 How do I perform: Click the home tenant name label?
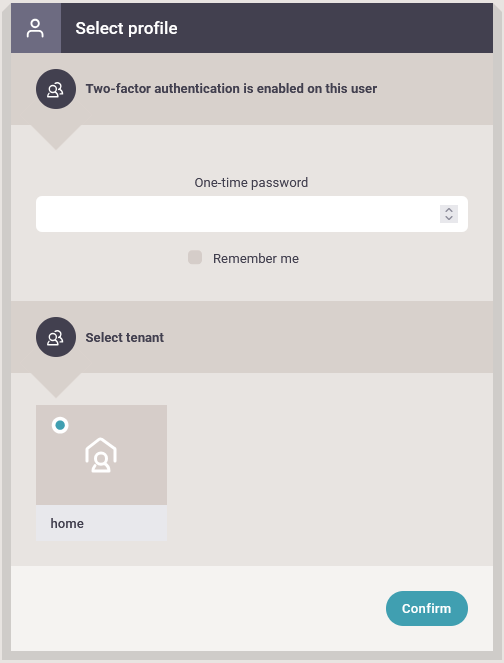[67, 523]
